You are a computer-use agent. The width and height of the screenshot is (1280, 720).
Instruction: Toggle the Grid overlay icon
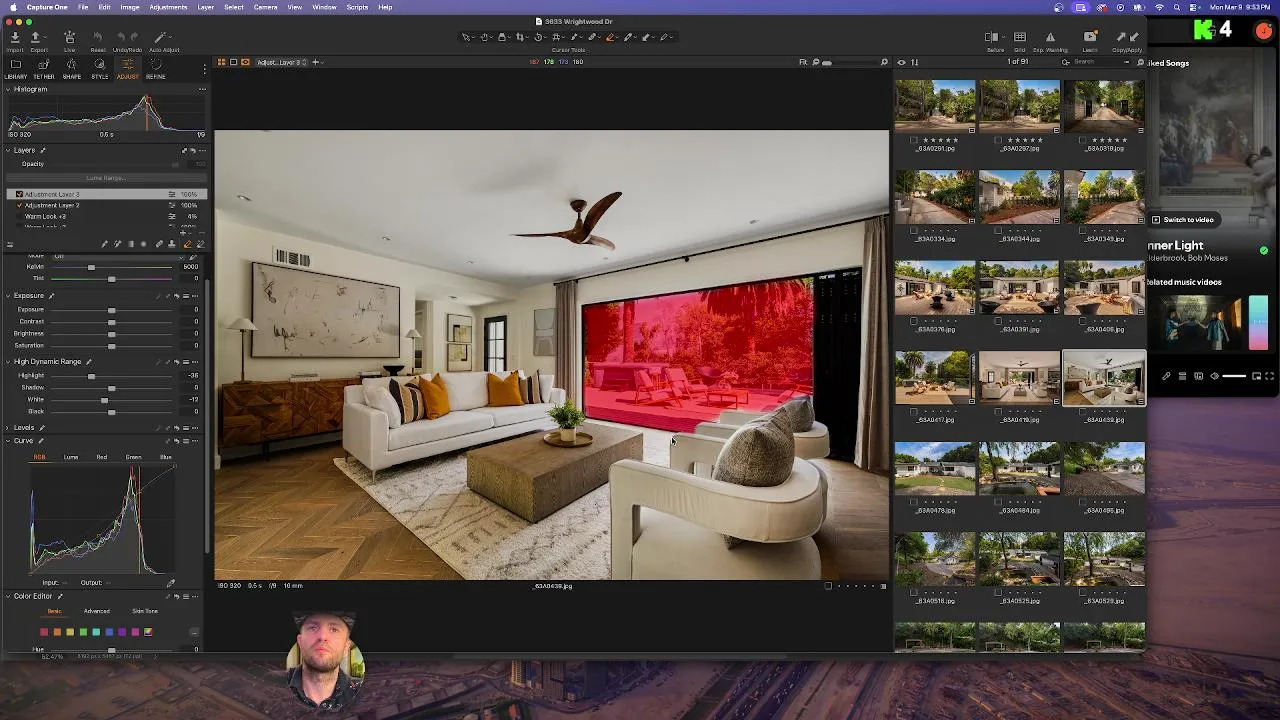[1020, 38]
